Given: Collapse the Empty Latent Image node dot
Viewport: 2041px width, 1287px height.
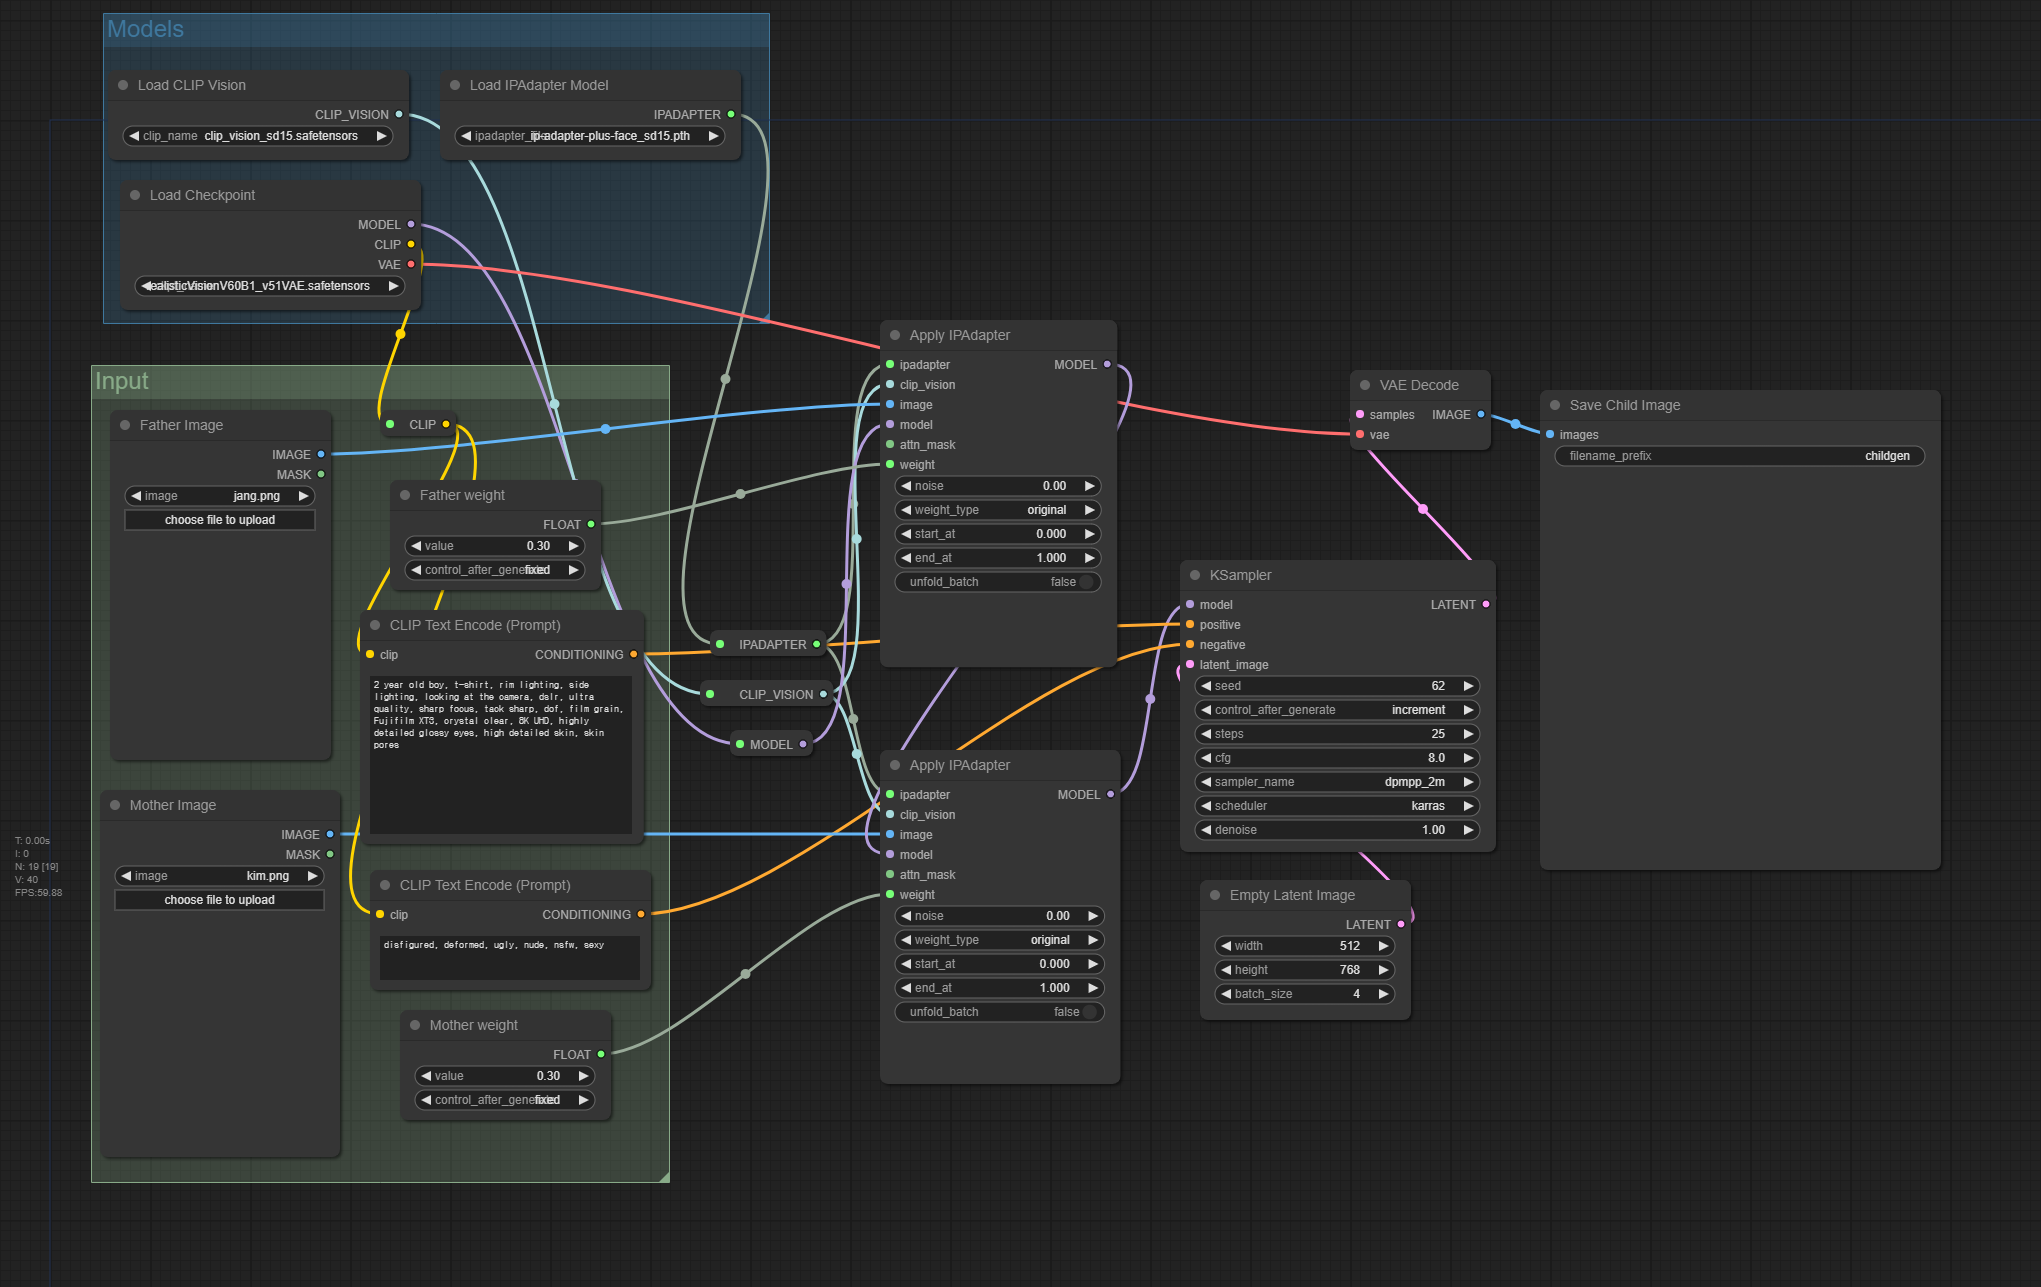Looking at the screenshot, I should point(1215,895).
